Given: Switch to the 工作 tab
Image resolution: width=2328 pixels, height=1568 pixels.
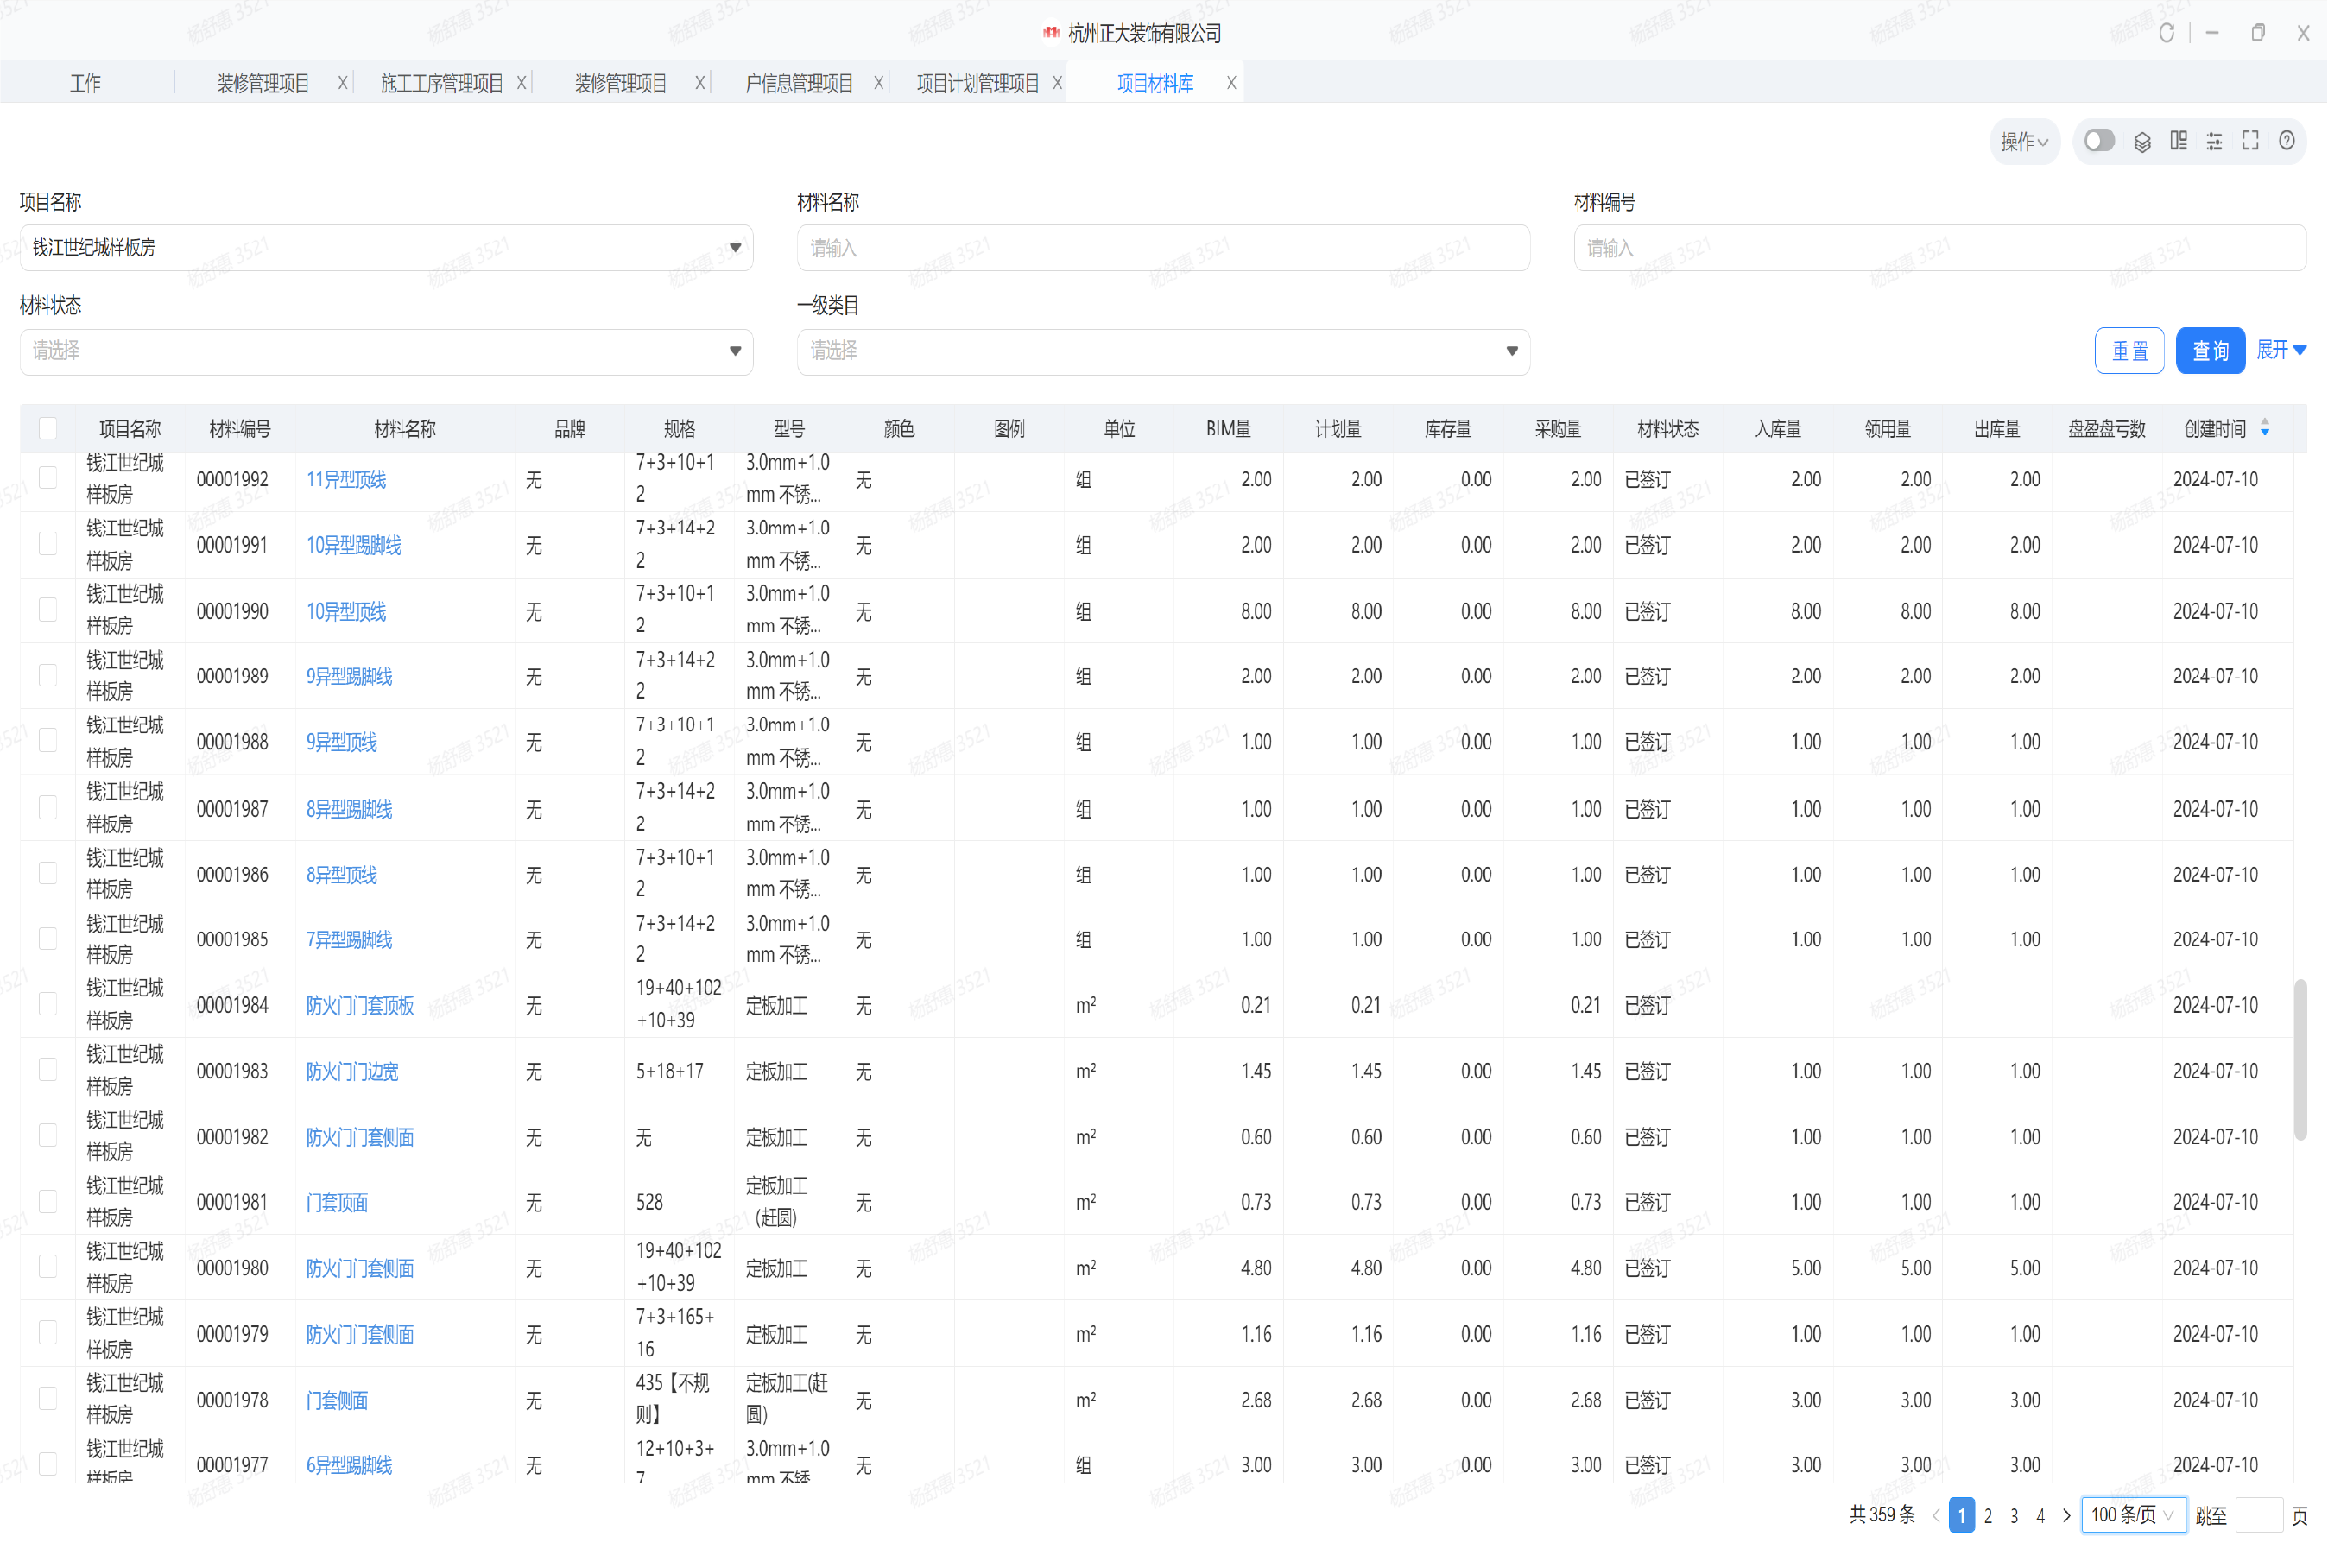Looking at the screenshot, I should pyautogui.click(x=86, y=83).
